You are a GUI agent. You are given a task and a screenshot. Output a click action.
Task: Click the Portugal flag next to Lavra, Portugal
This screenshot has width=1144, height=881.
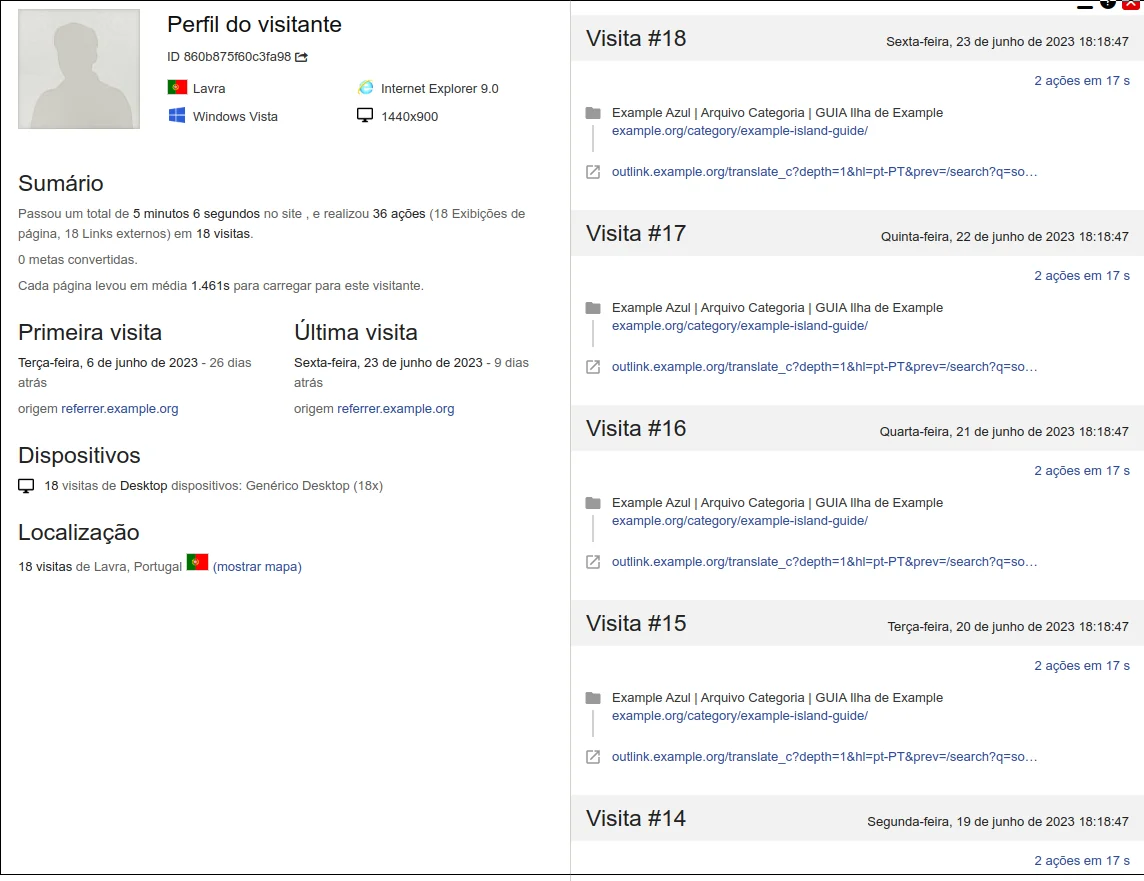pyautogui.click(x=197, y=563)
